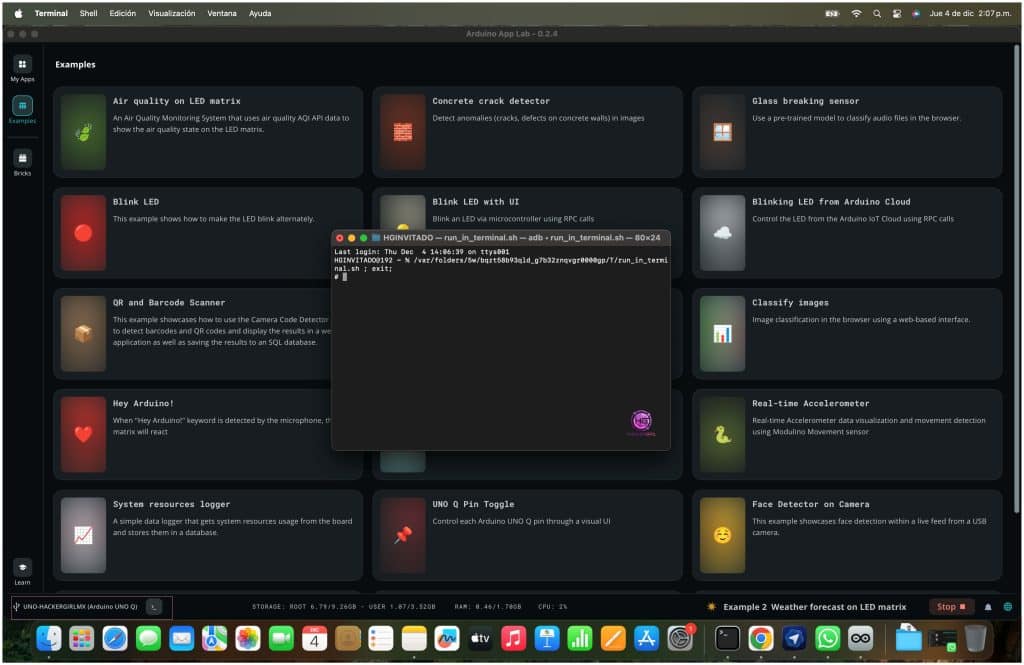Open Blink LED red circle icon
The height and width of the screenshot is (665, 1024).
[x=83, y=233]
